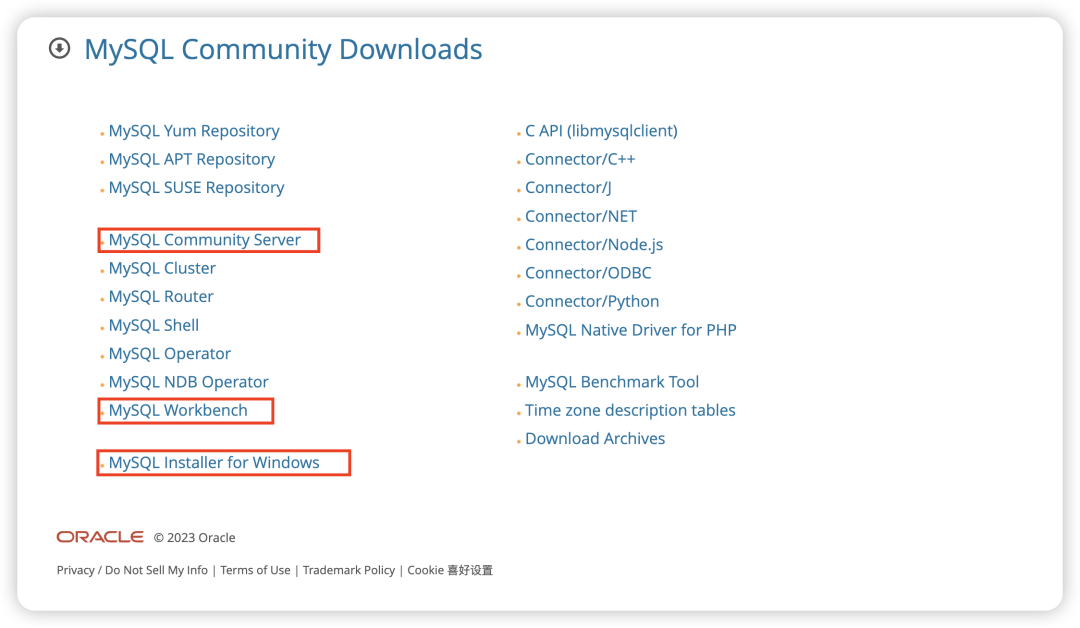Open the MySQL Yum Repository link
The height and width of the screenshot is (628, 1080).
pyautogui.click(x=194, y=131)
